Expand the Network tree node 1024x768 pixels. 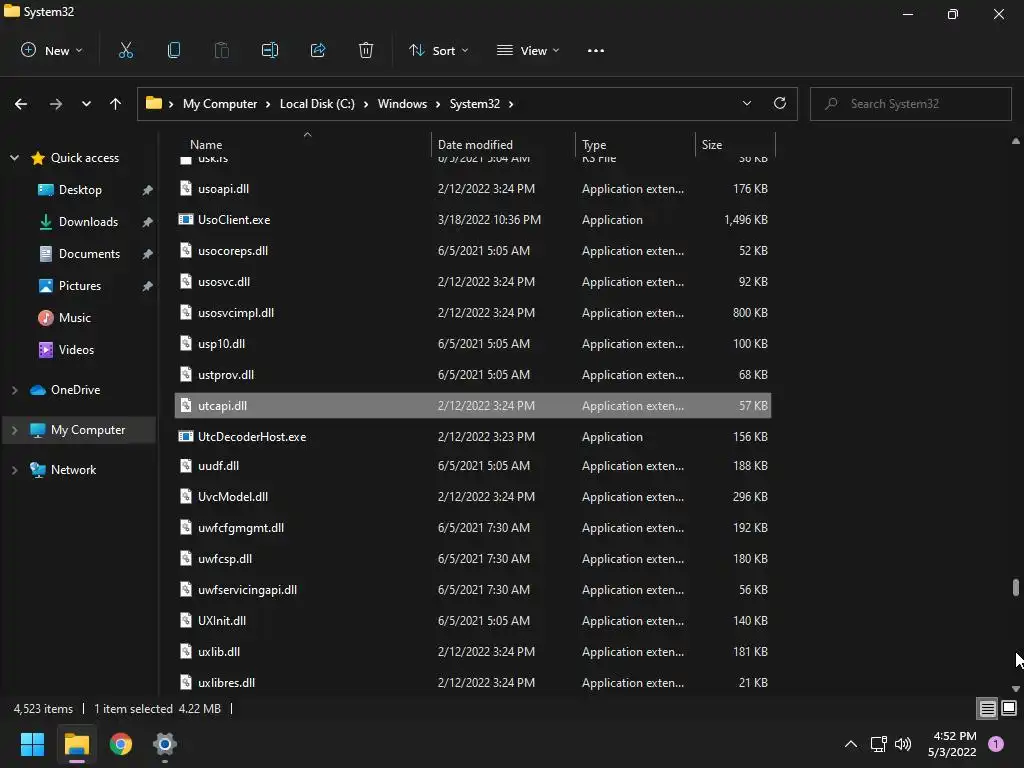click(14, 470)
